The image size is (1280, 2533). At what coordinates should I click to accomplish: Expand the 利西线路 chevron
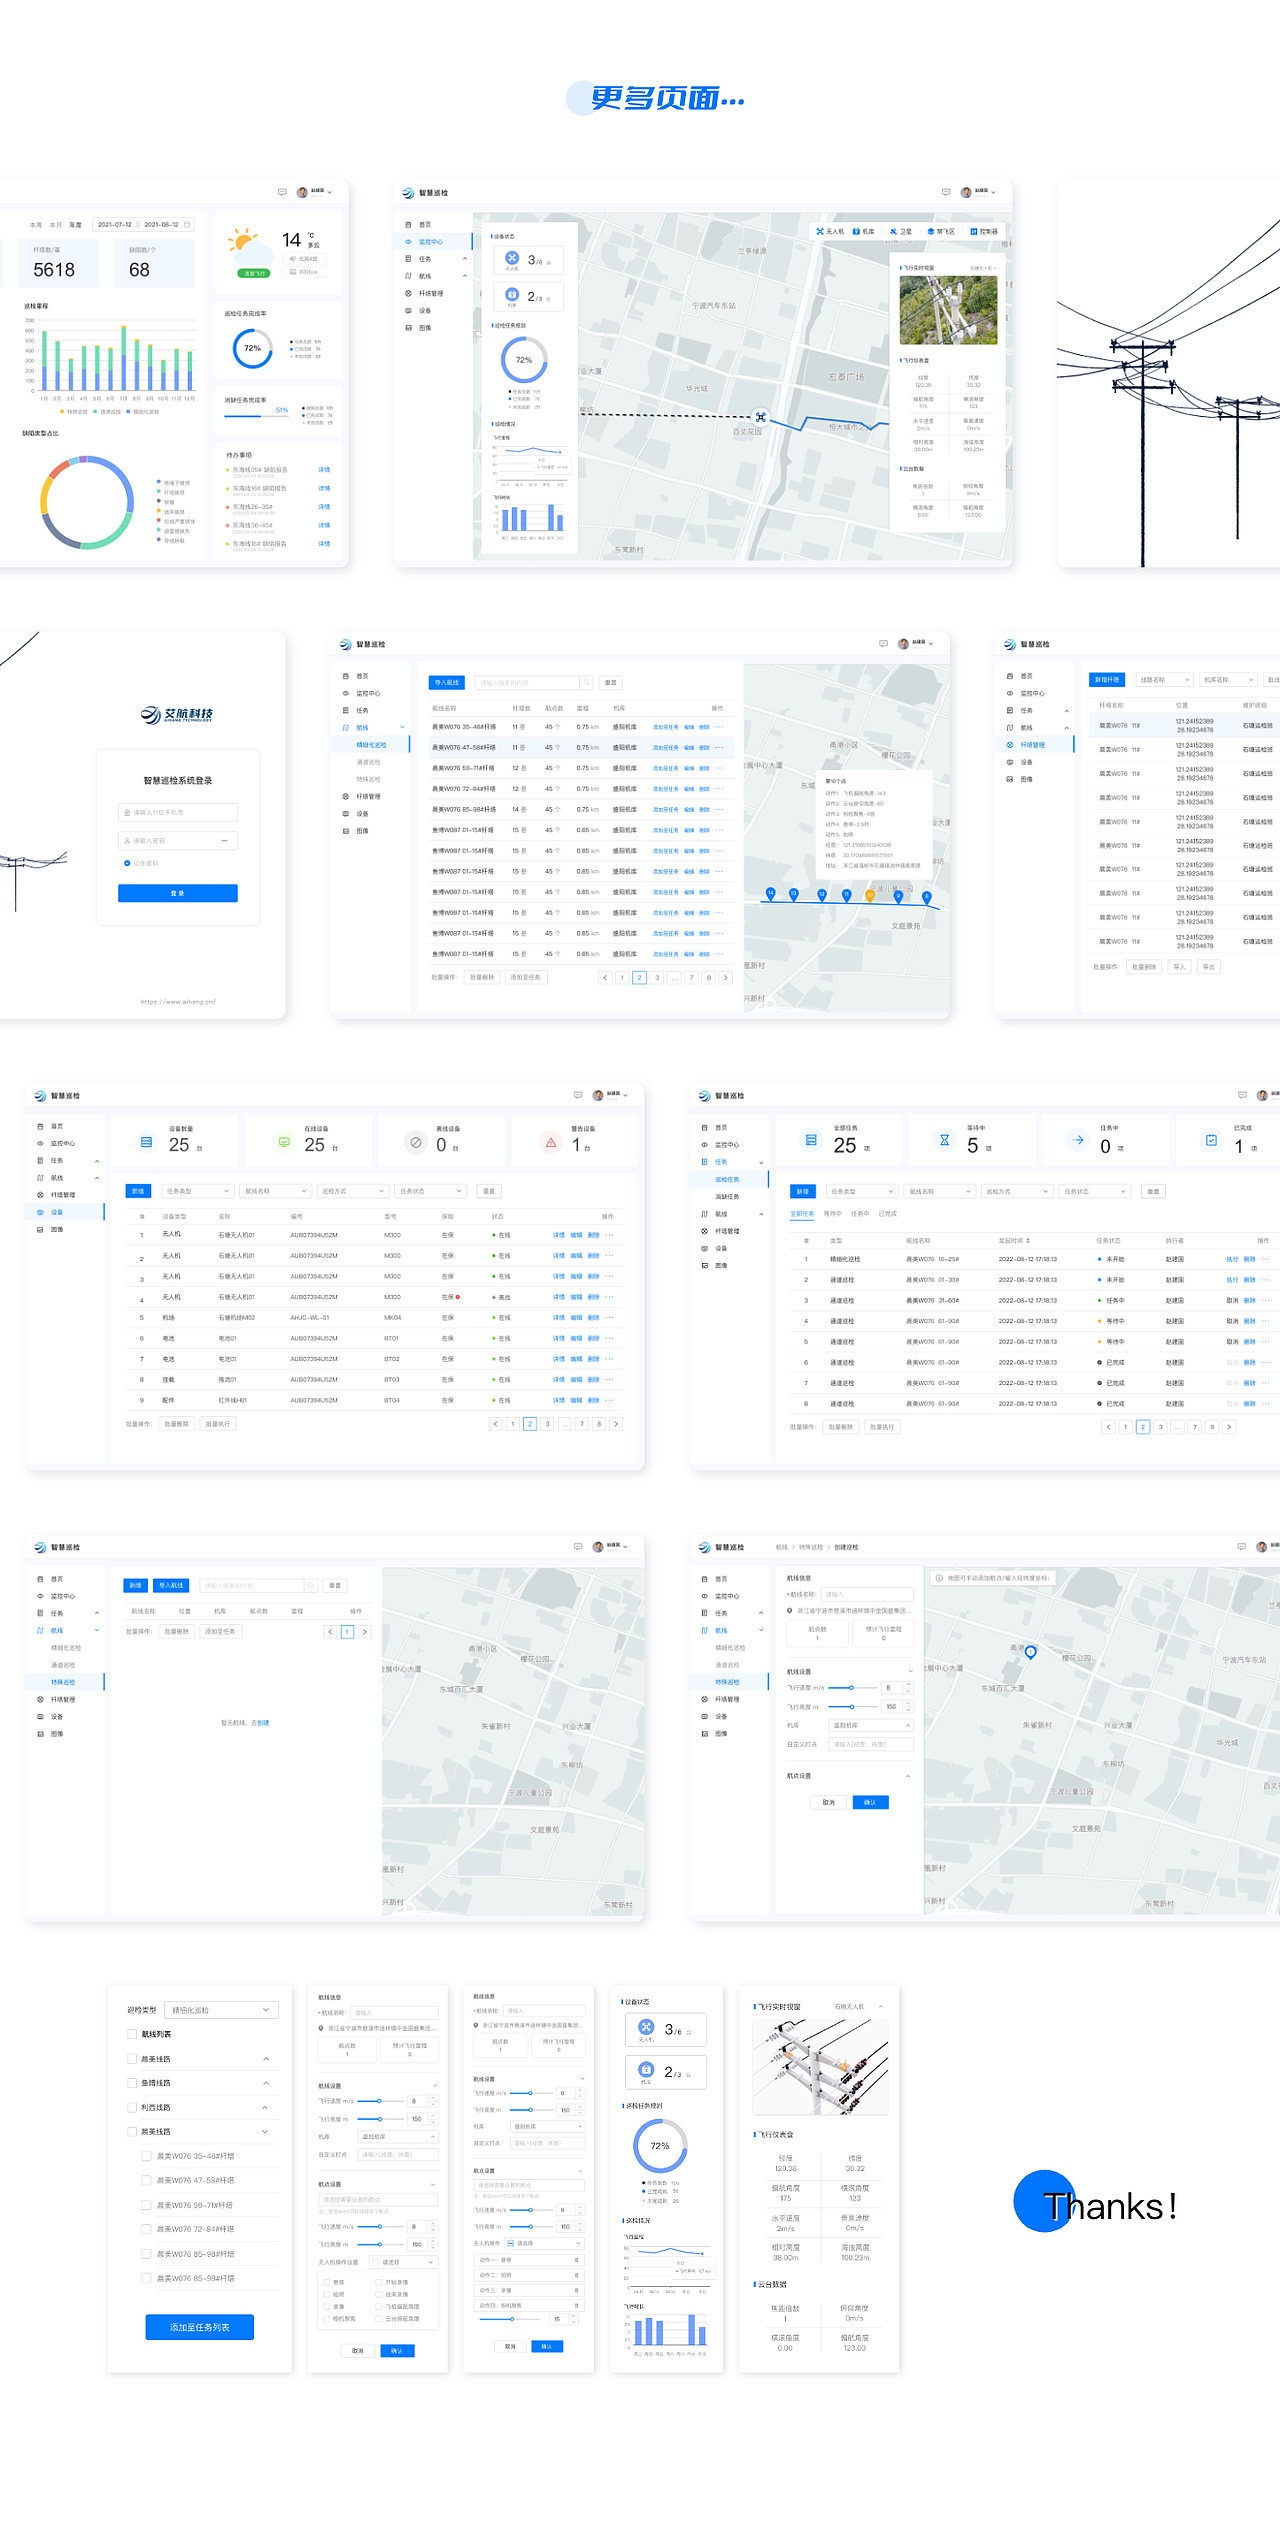tap(266, 2107)
